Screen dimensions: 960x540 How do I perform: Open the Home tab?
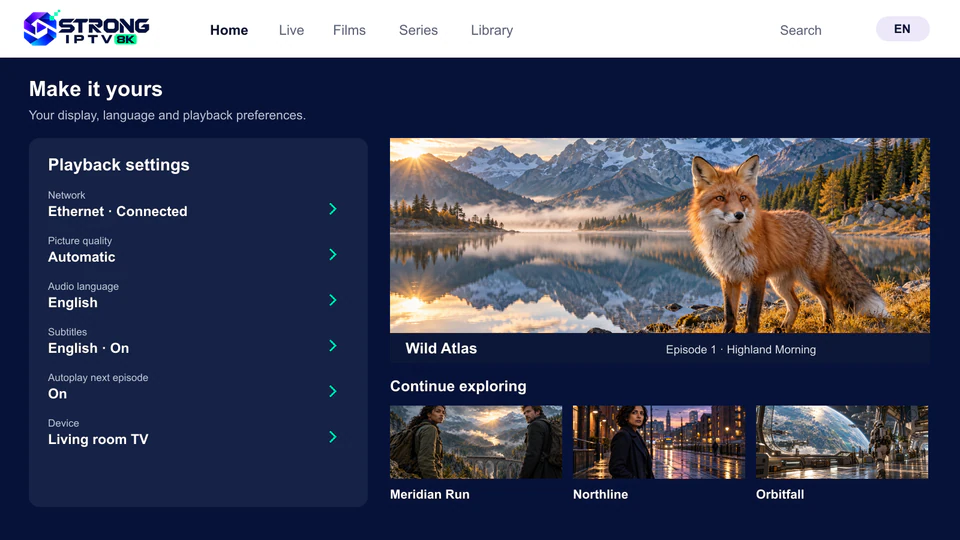point(229,30)
